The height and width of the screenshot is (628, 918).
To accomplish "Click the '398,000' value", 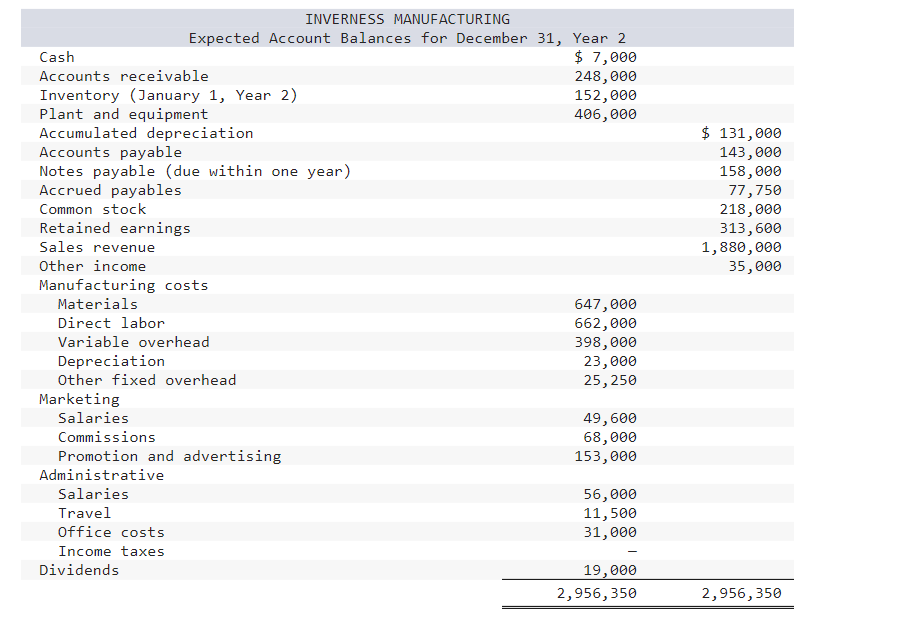I will (x=605, y=342).
